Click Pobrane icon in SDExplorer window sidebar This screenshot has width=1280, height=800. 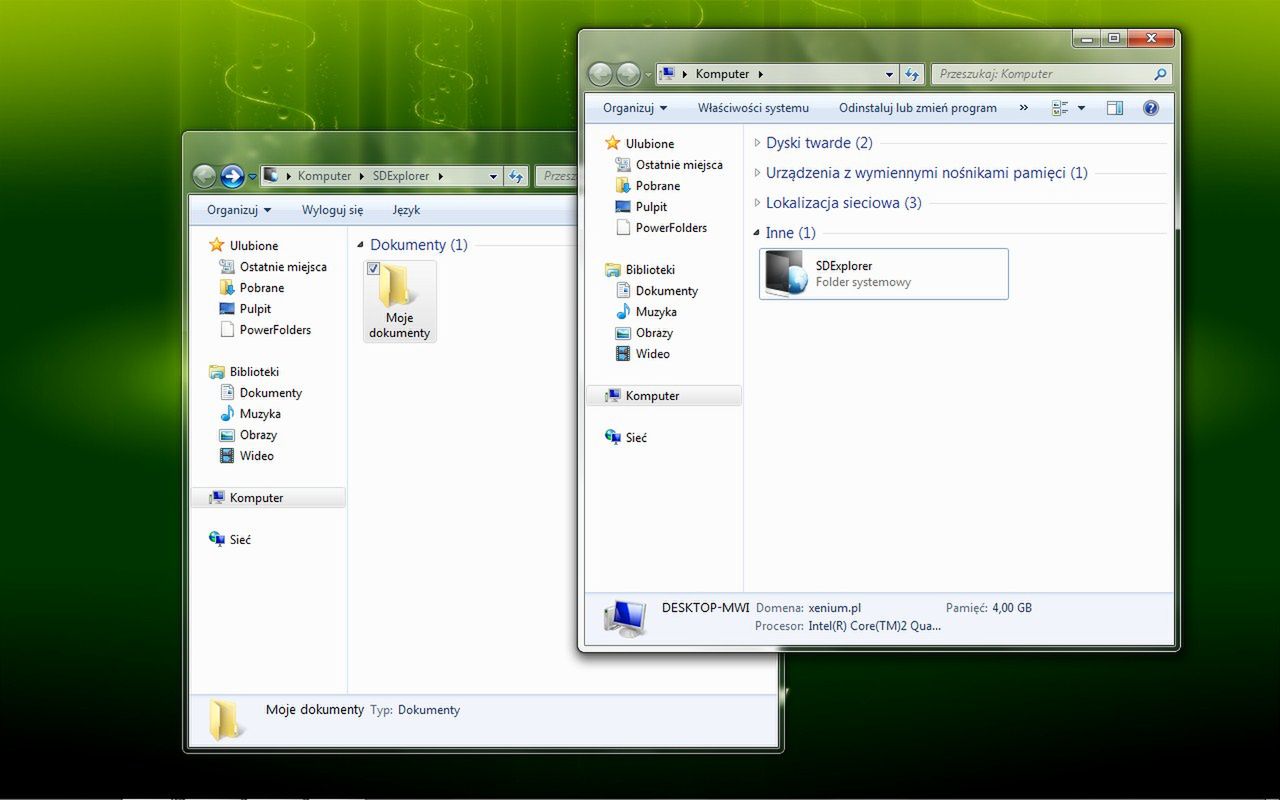[x=227, y=288]
